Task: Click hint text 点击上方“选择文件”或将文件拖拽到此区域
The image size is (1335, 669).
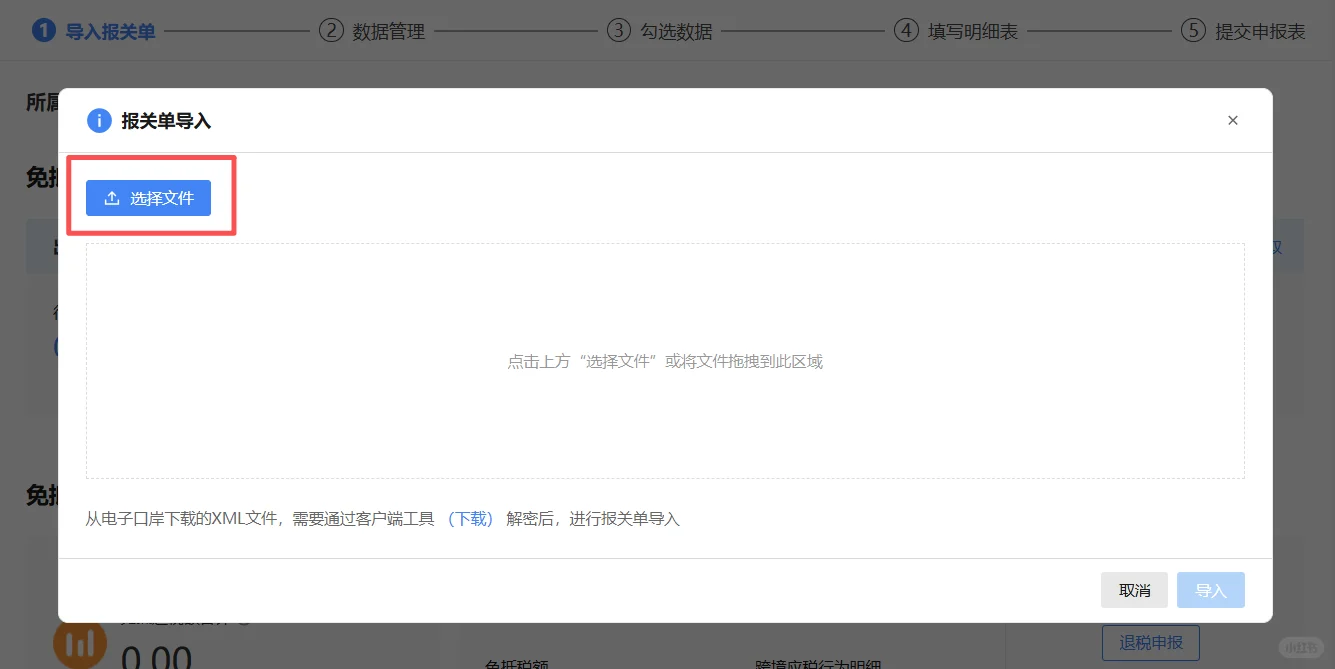Action: click(x=665, y=361)
